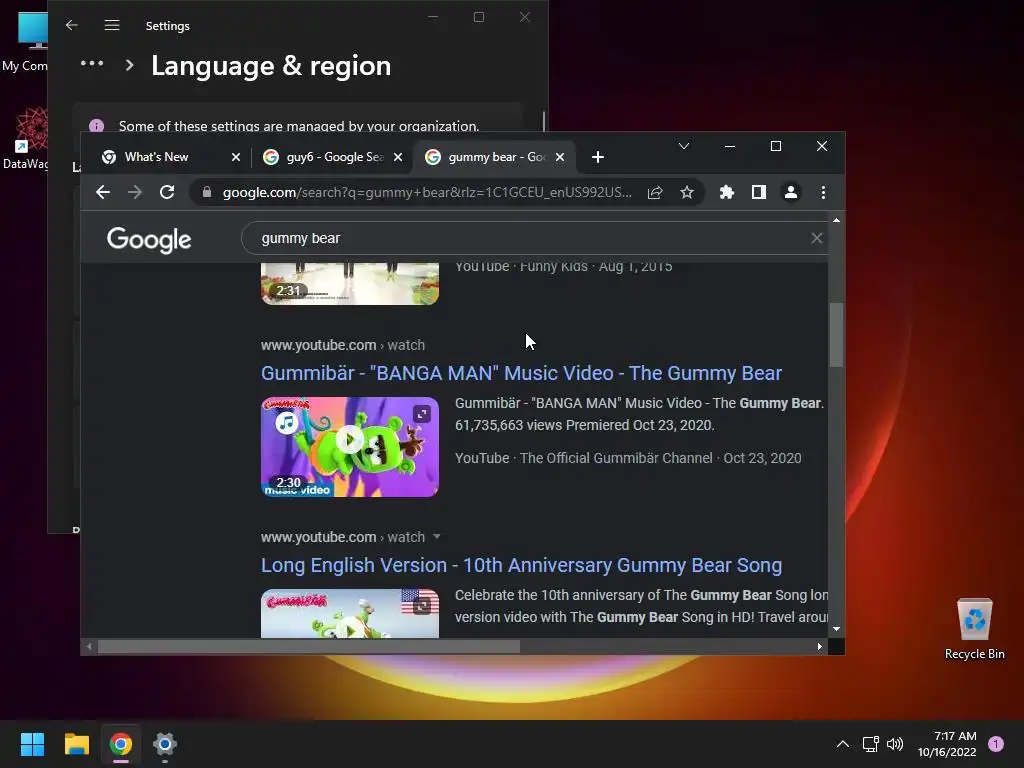This screenshot has width=1024, height=768.
Task: Open network status tray icon
Action: coord(870,744)
